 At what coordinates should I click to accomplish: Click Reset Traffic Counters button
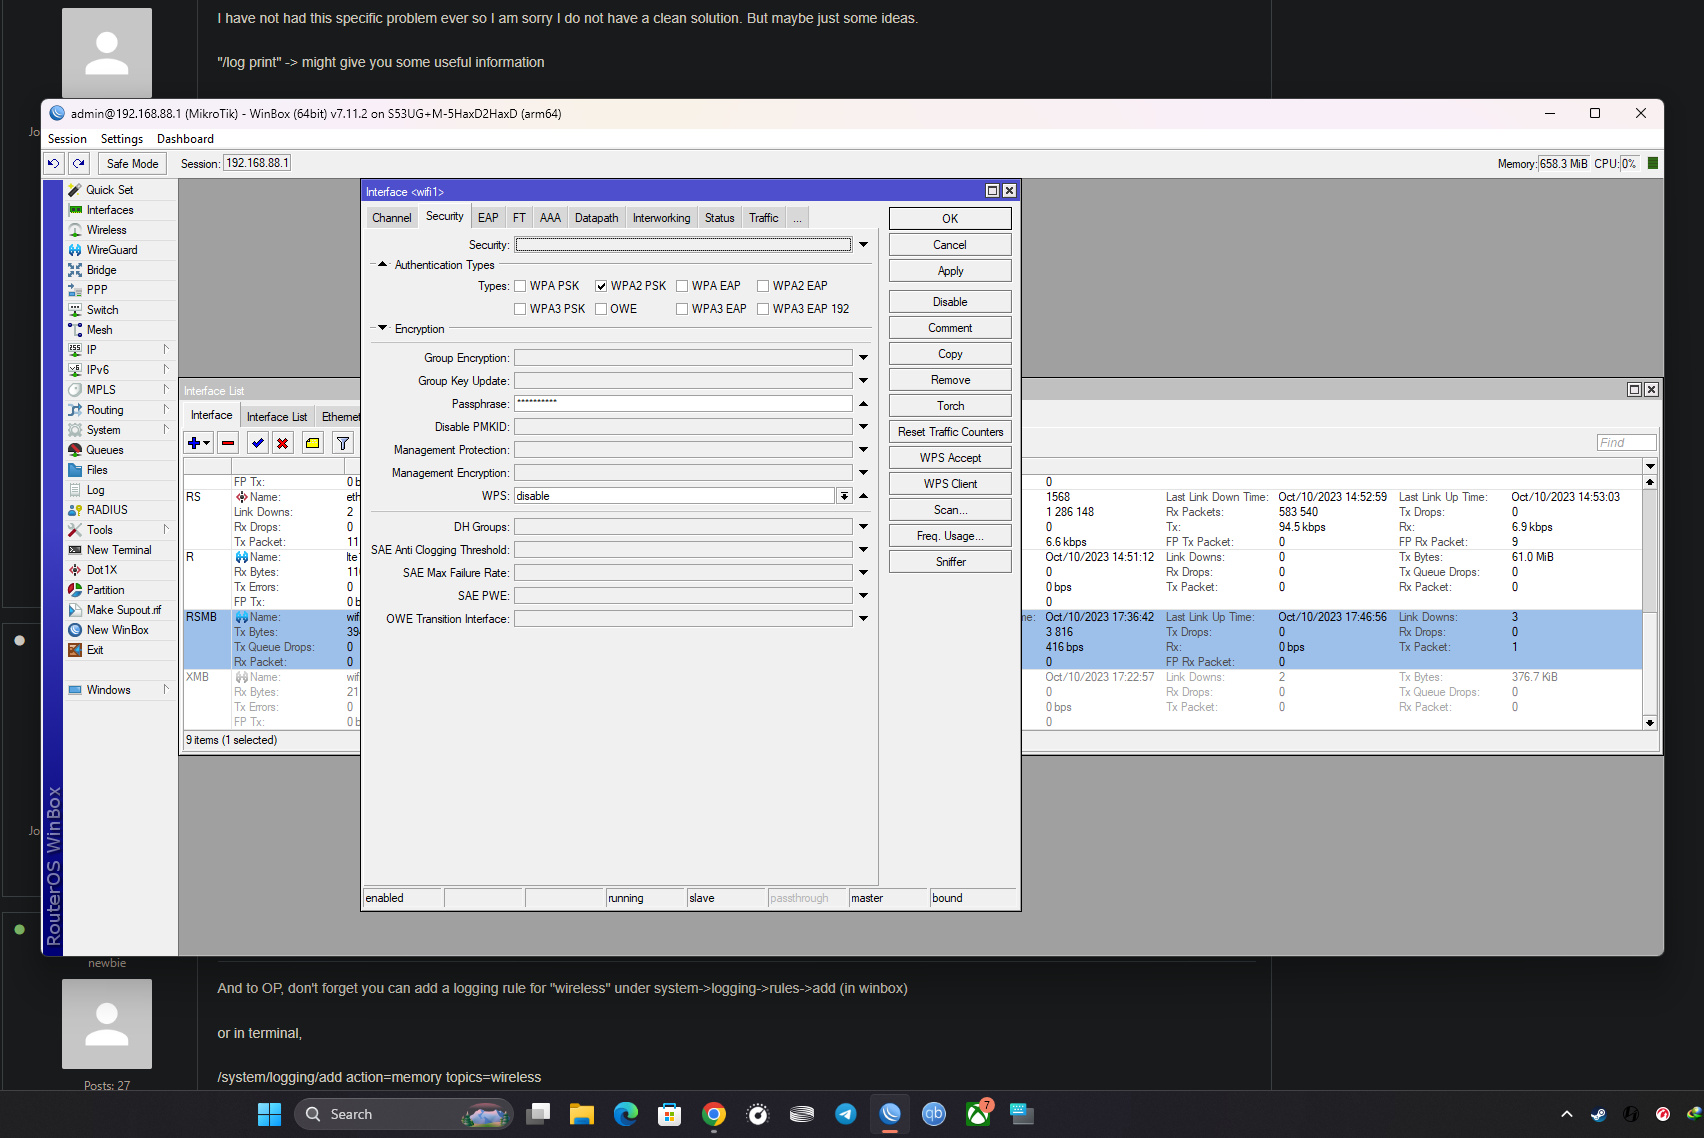pyautogui.click(x=950, y=432)
